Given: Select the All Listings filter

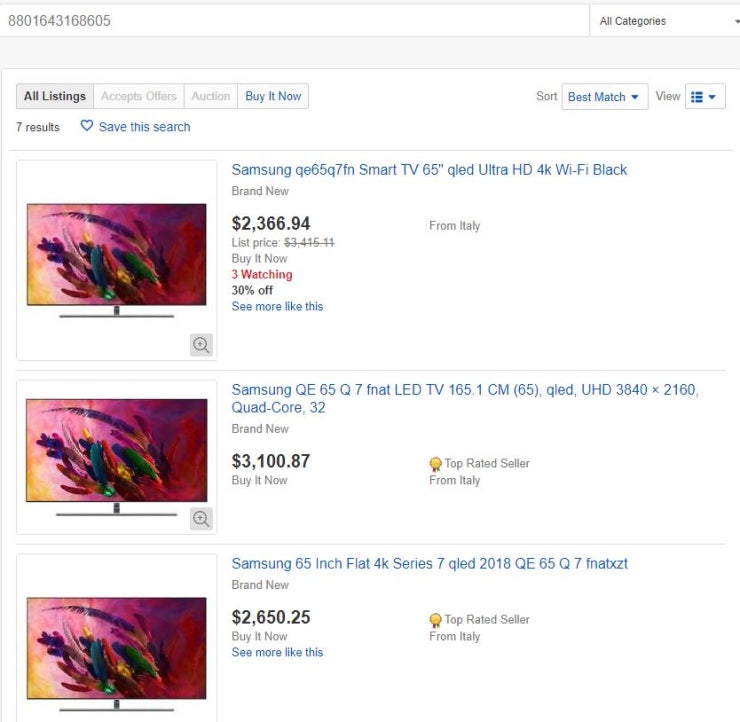Looking at the screenshot, I should (x=55, y=96).
